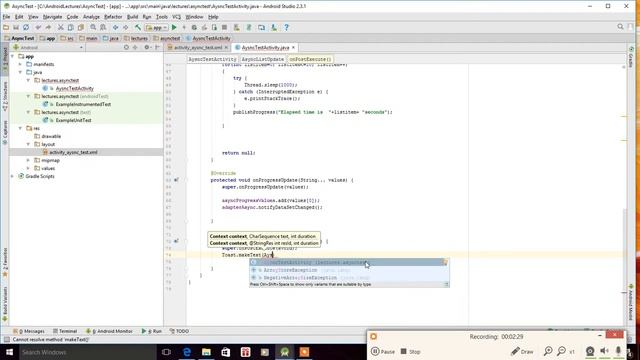Close the AsyncTestActivity.java tab
This screenshot has width=640, height=360.
pos(293,48)
